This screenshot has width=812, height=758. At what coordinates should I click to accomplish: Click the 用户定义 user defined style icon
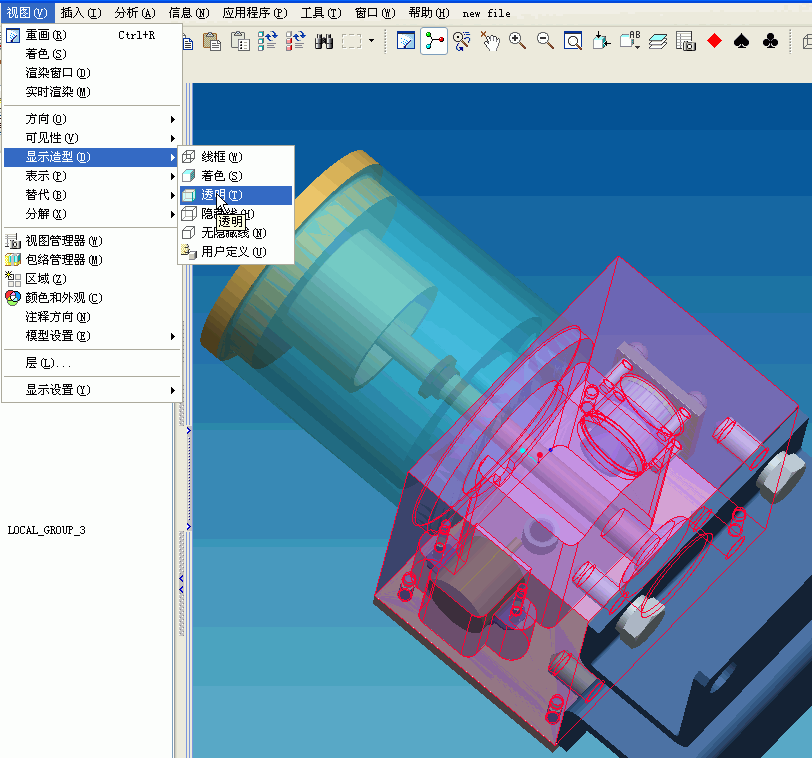[x=189, y=252]
